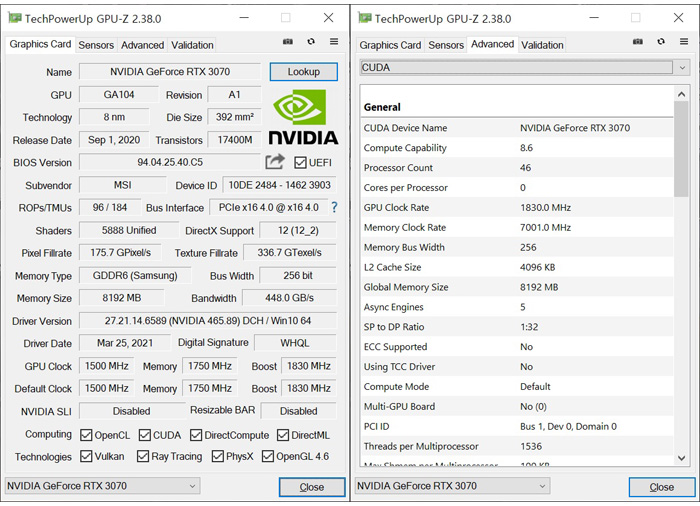Click refresh icon in right GPU-Z window
The image size is (700, 506).
[x=661, y=42]
